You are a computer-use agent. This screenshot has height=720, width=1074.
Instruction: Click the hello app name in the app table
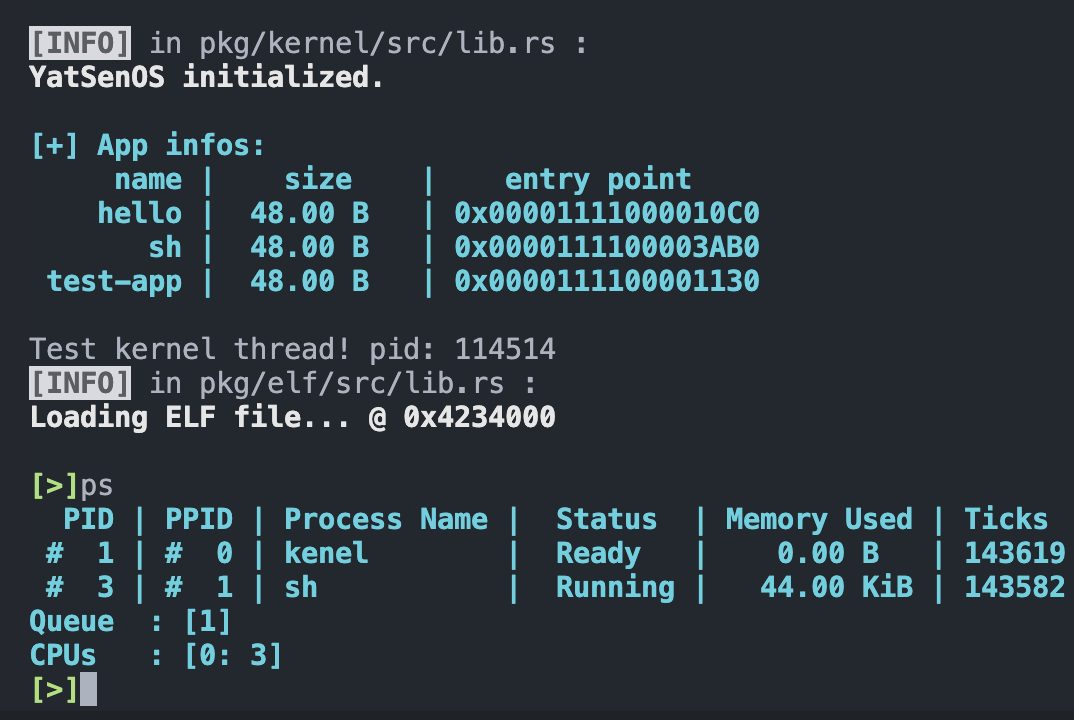pos(139,213)
